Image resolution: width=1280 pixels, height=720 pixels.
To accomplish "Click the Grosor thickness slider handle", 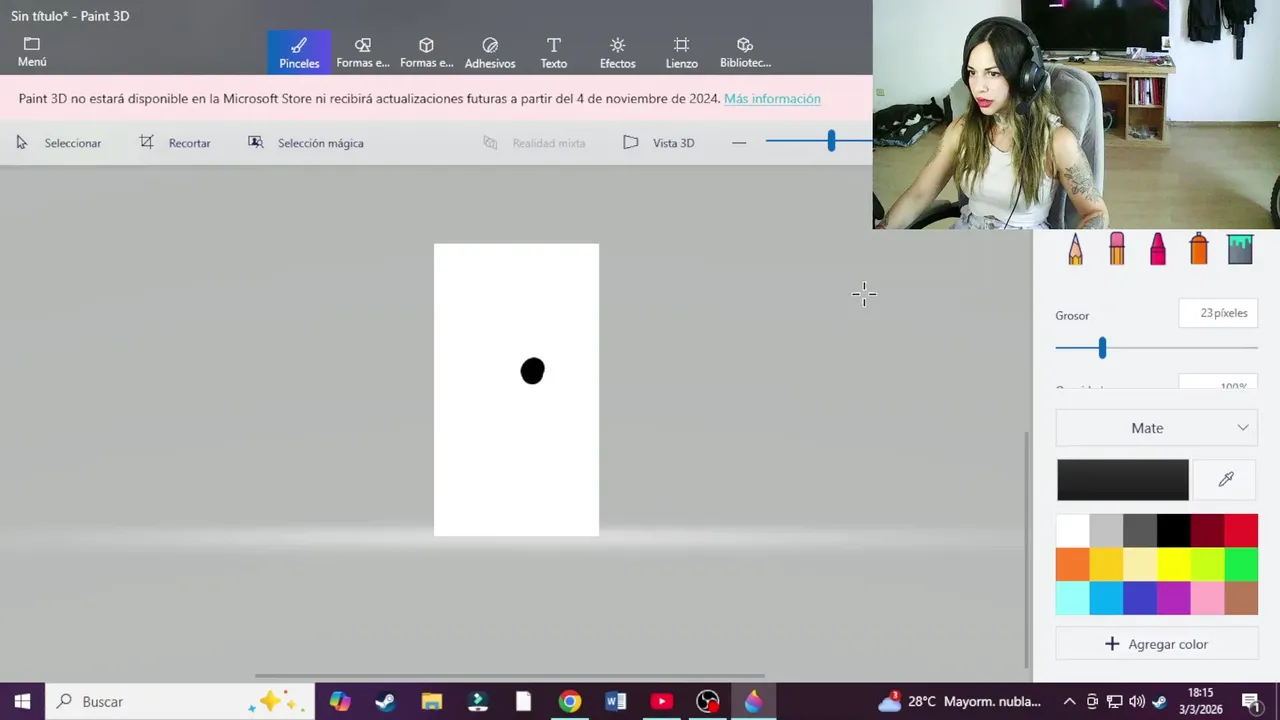I will click(1102, 348).
